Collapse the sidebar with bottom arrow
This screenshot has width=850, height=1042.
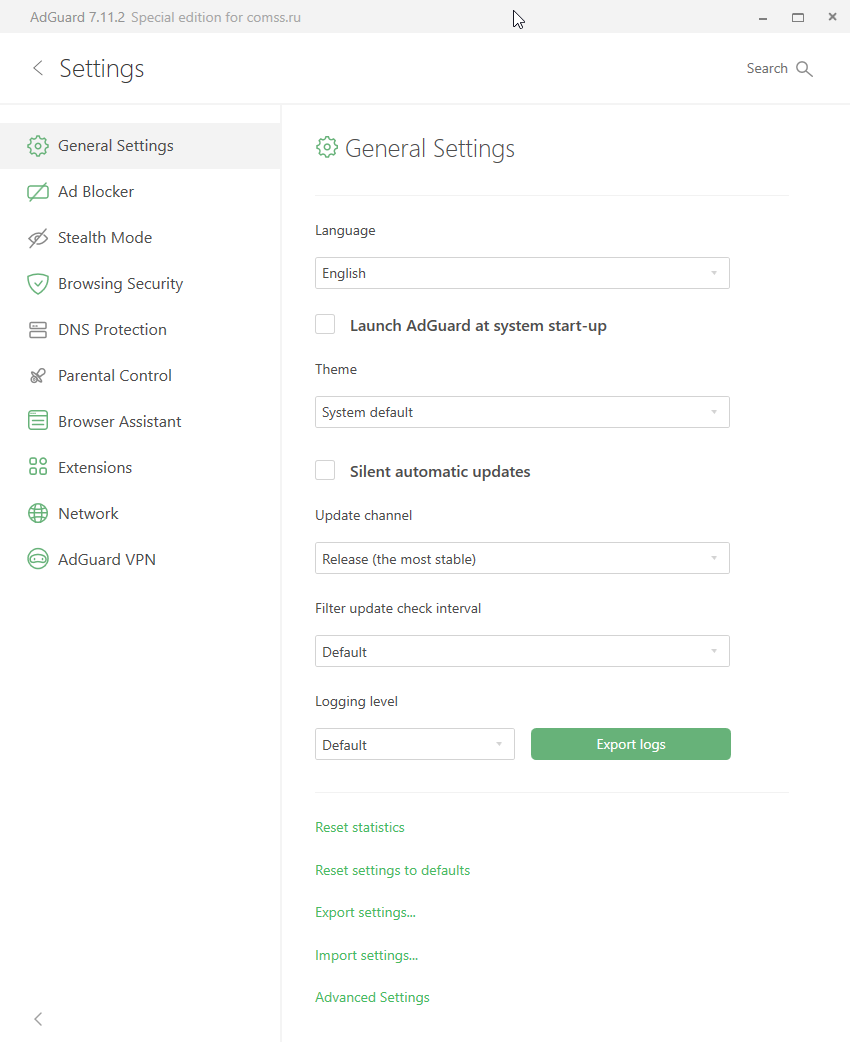[x=38, y=1019]
